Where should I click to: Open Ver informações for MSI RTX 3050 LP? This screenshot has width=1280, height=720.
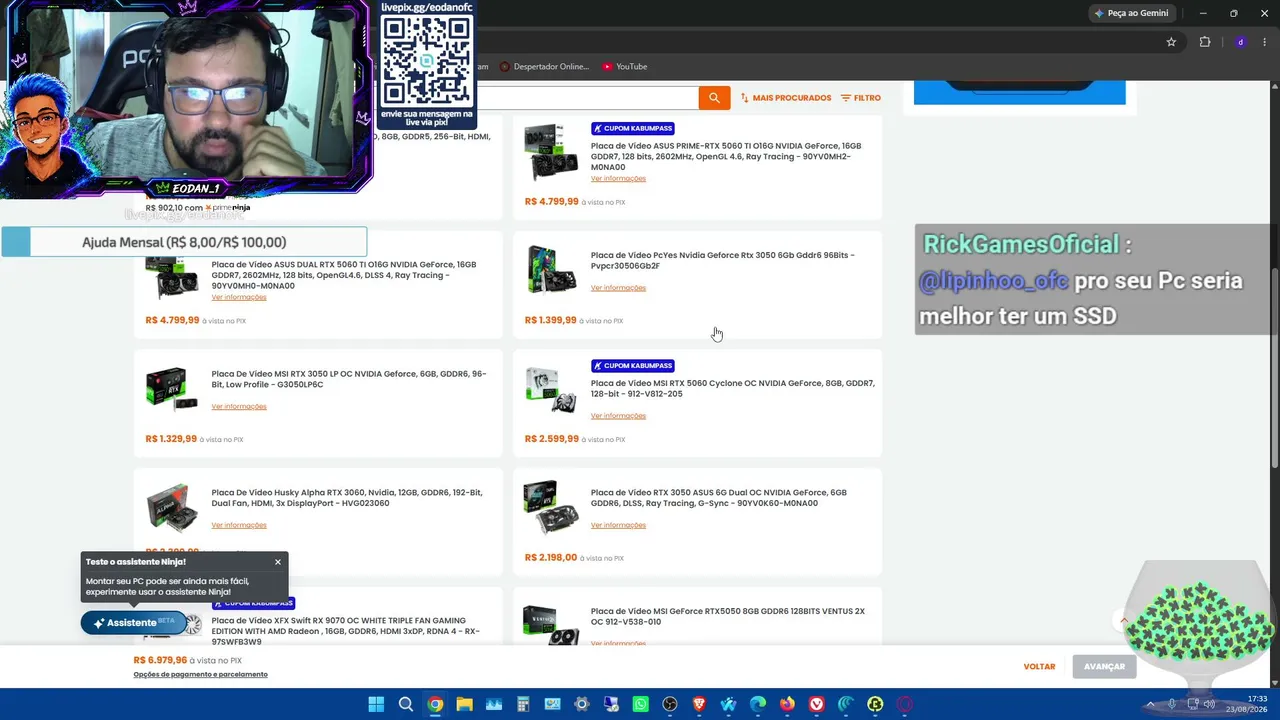[x=239, y=407]
